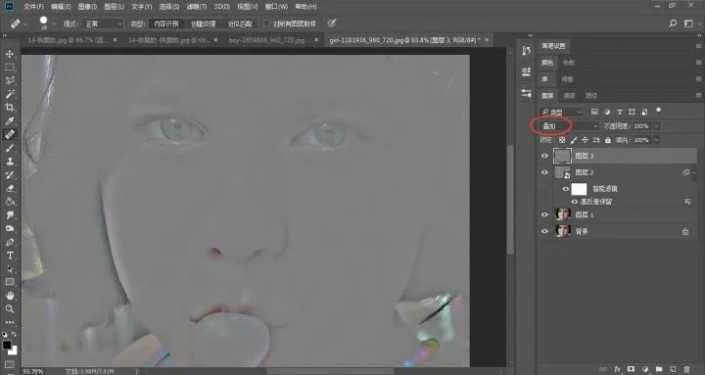This screenshot has height=375, width=705.
Task: Select the Horizontal Type tool
Action: pyautogui.click(x=9, y=255)
